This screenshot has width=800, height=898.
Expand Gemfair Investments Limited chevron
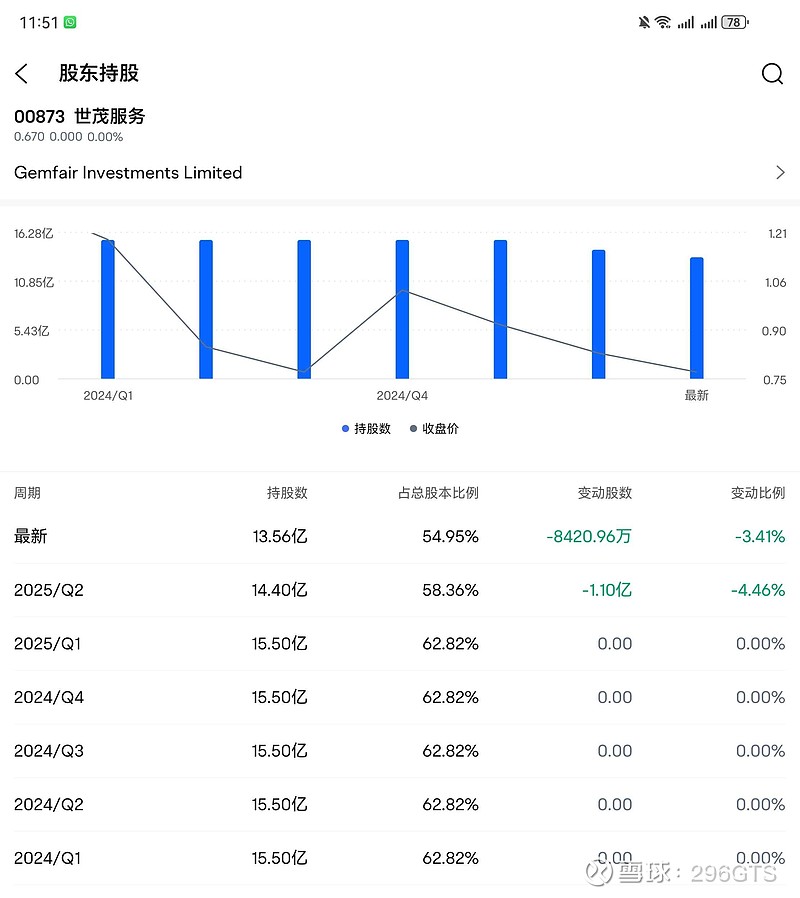click(x=780, y=172)
